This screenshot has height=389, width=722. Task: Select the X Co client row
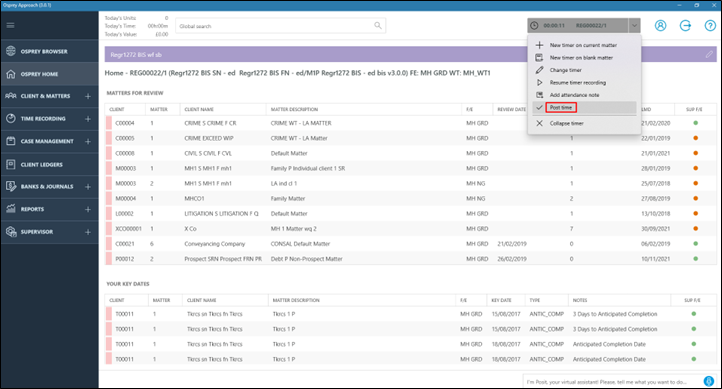(410, 229)
